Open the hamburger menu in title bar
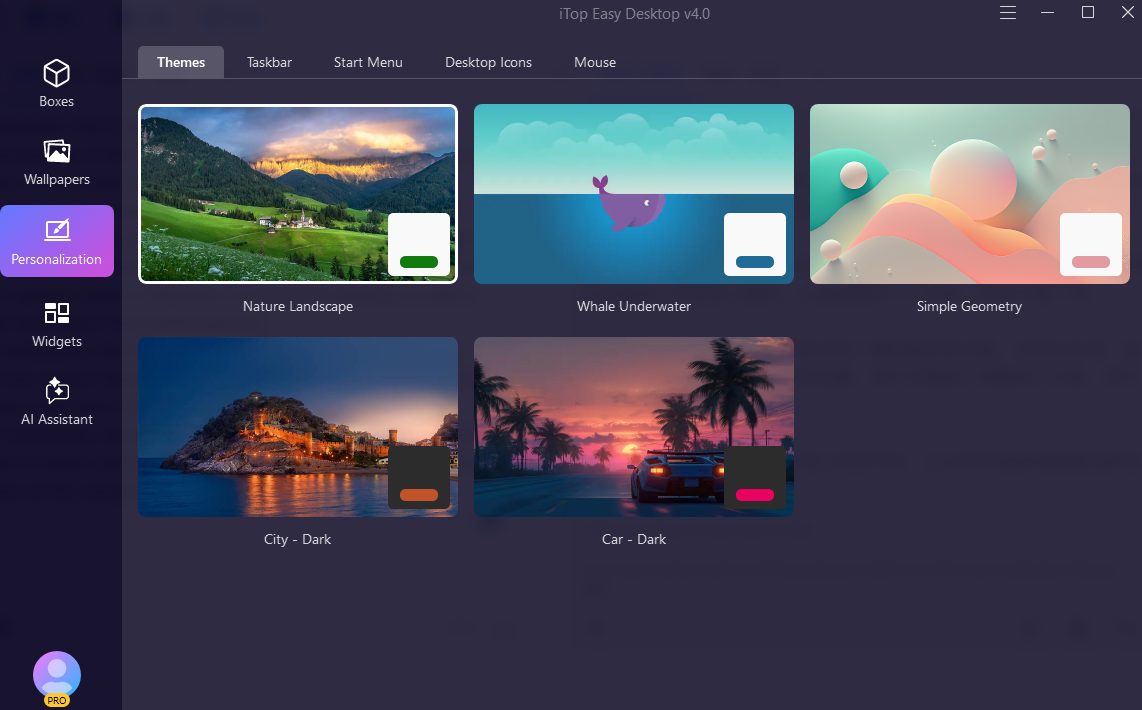Viewport: 1142px width, 710px height. pyautogui.click(x=1008, y=13)
